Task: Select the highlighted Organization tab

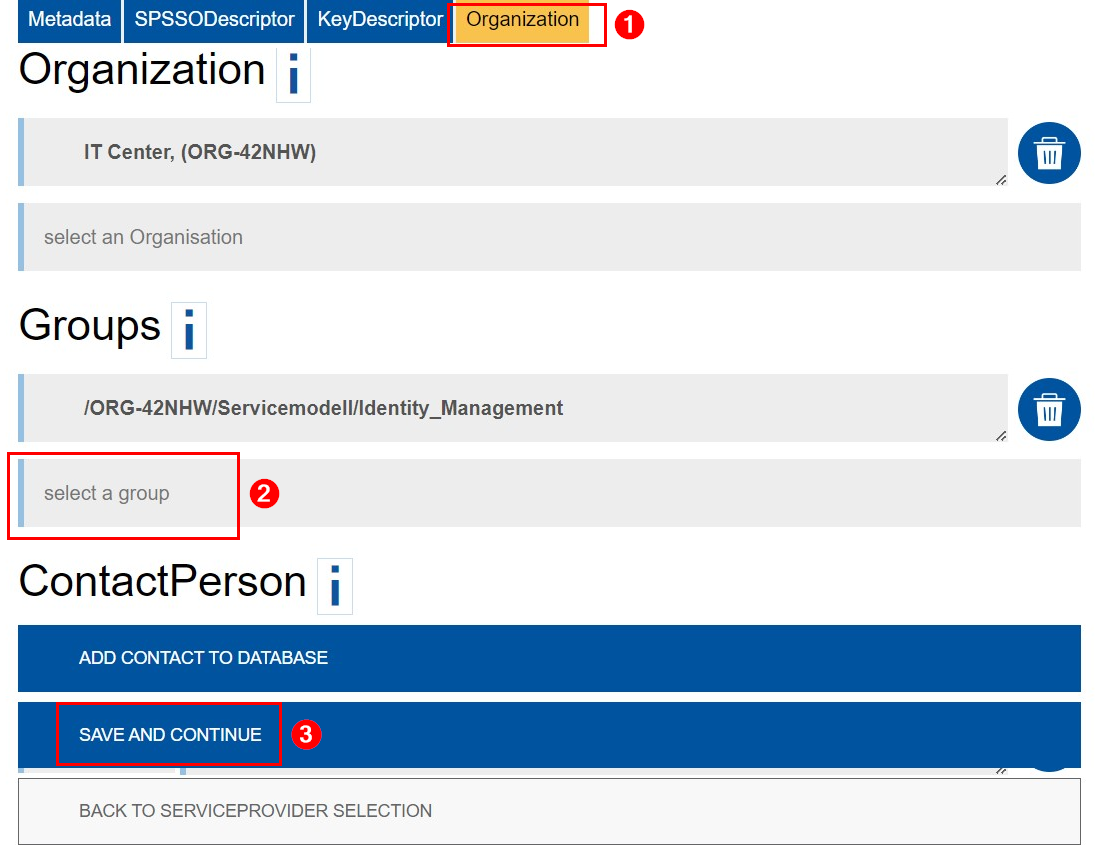Action: (523, 19)
